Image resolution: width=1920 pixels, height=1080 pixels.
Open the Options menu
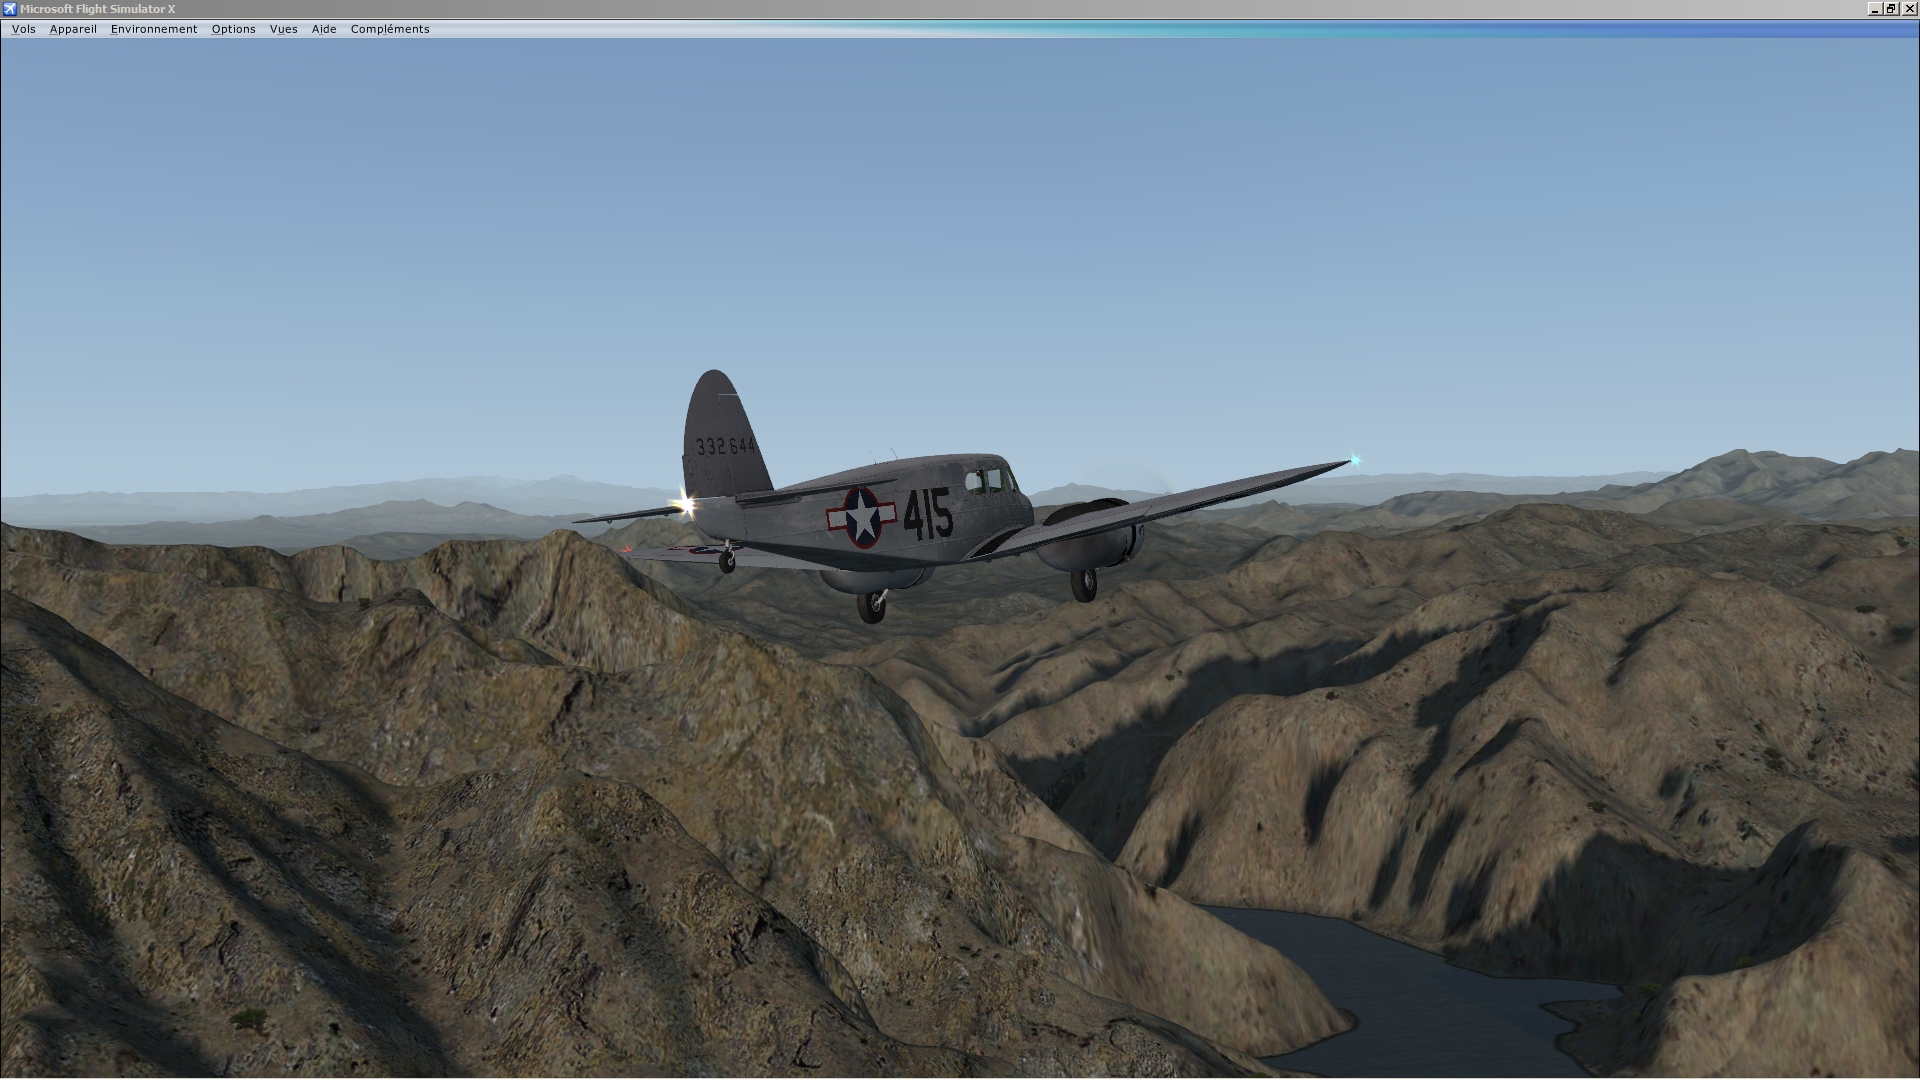(x=233, y=29)
